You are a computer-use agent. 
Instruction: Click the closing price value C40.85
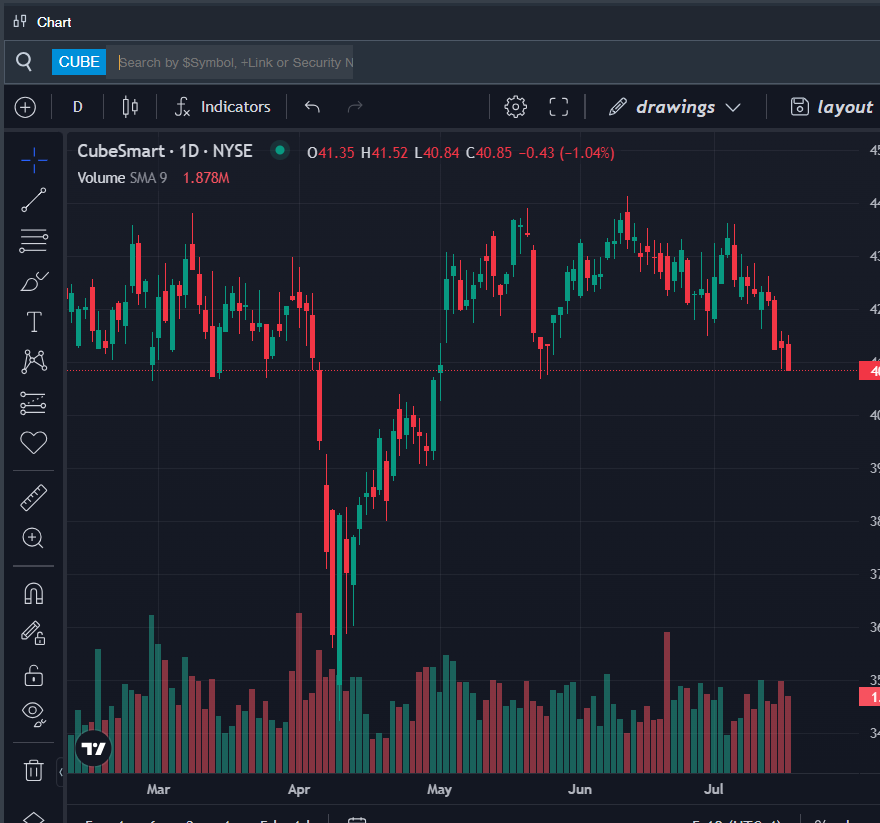(489, 153)
